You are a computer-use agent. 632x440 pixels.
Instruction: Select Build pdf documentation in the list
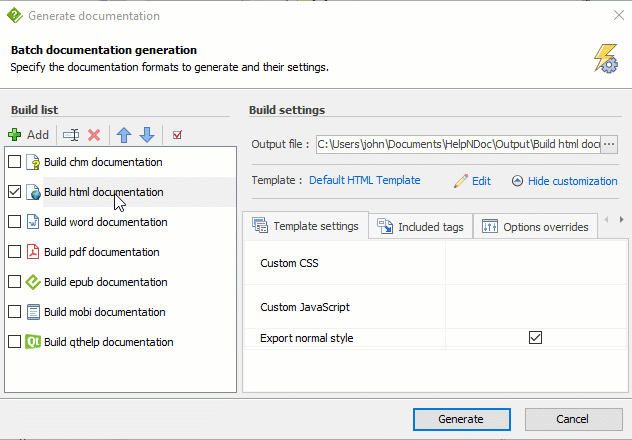[101, 252]
